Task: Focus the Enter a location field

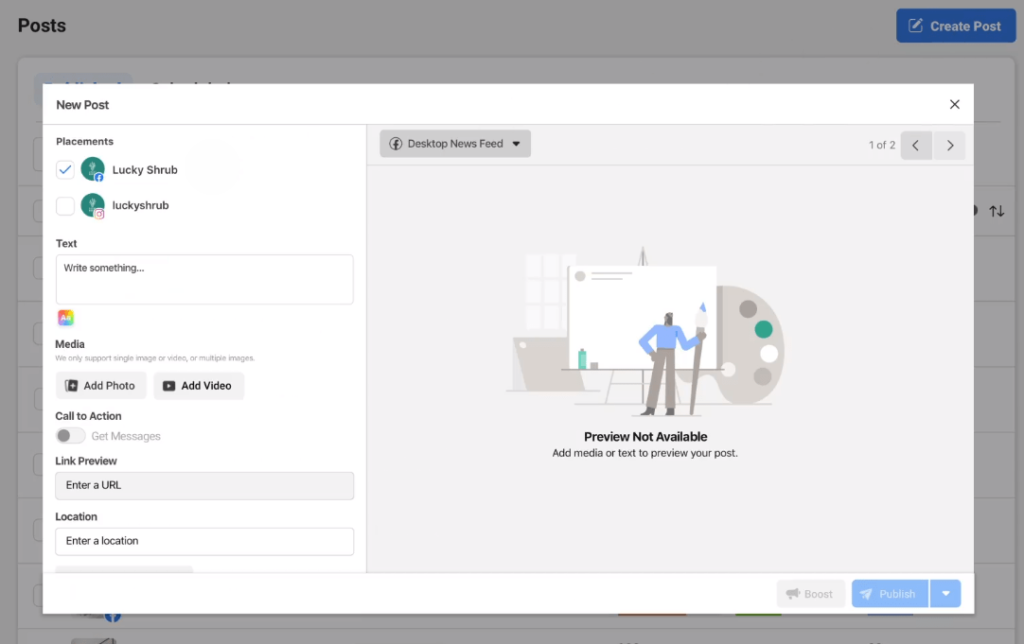Action: click(x=204, y=541)
